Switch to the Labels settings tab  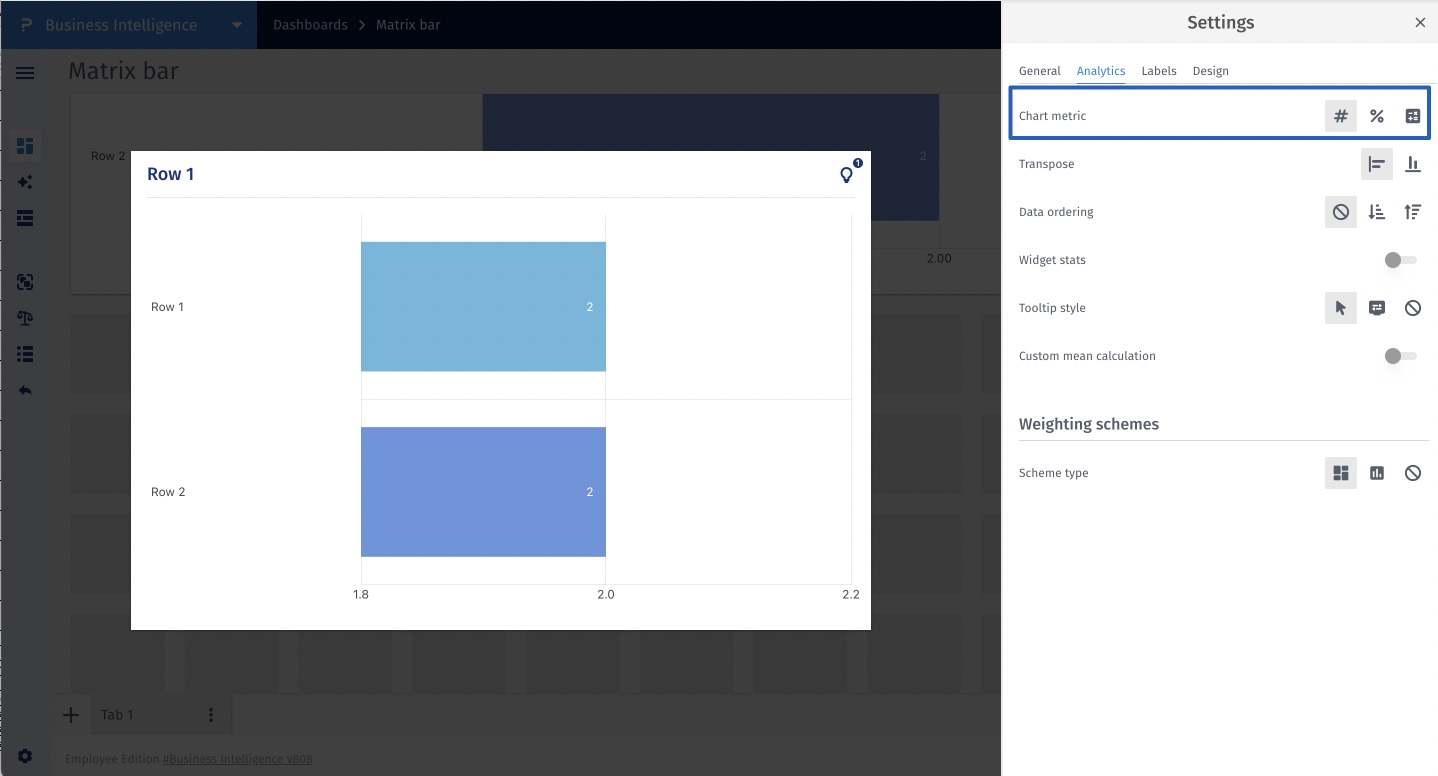[x=1159, y=71]
